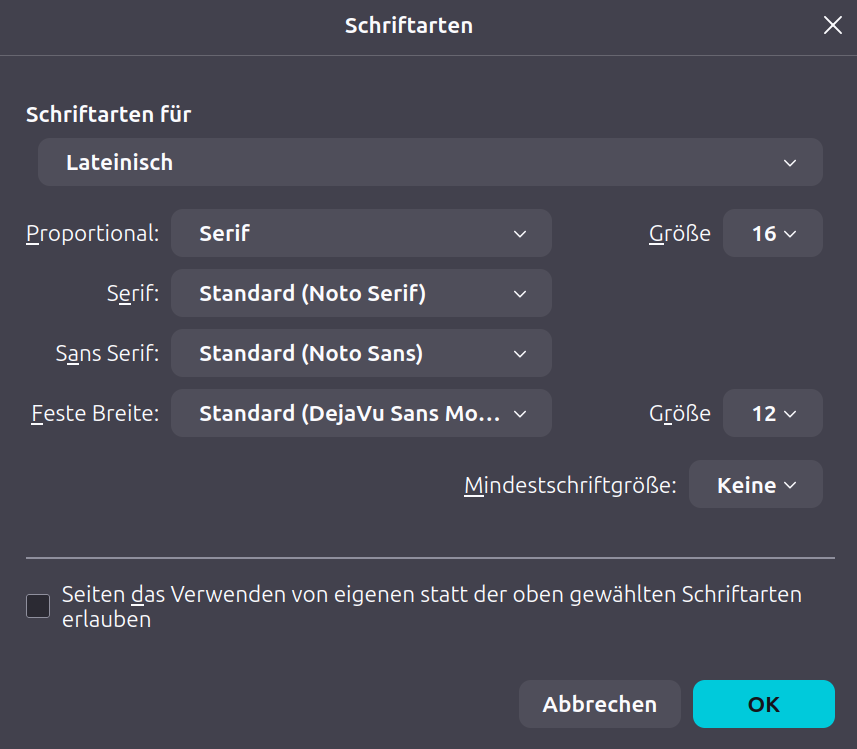857x749 pixels.
Task: Change the fixed-width font size 12 dropdown
Action: click(772, 414)
